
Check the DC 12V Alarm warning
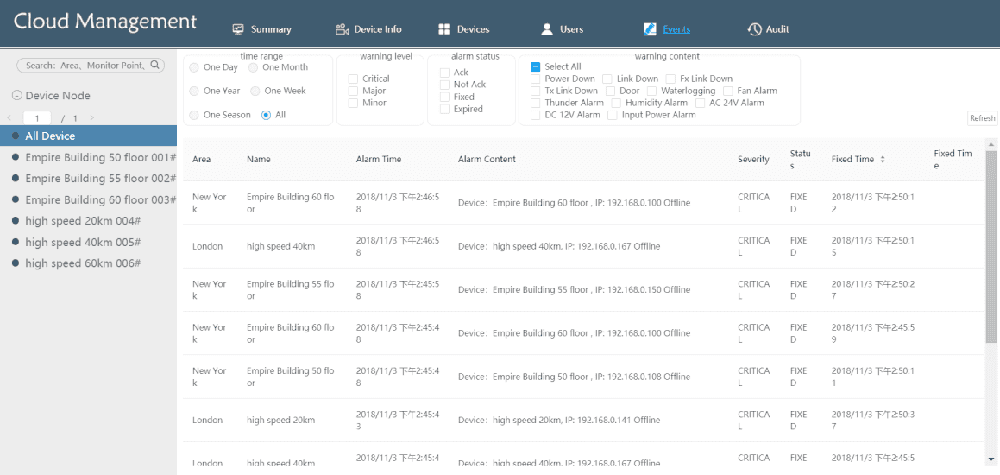536,115
